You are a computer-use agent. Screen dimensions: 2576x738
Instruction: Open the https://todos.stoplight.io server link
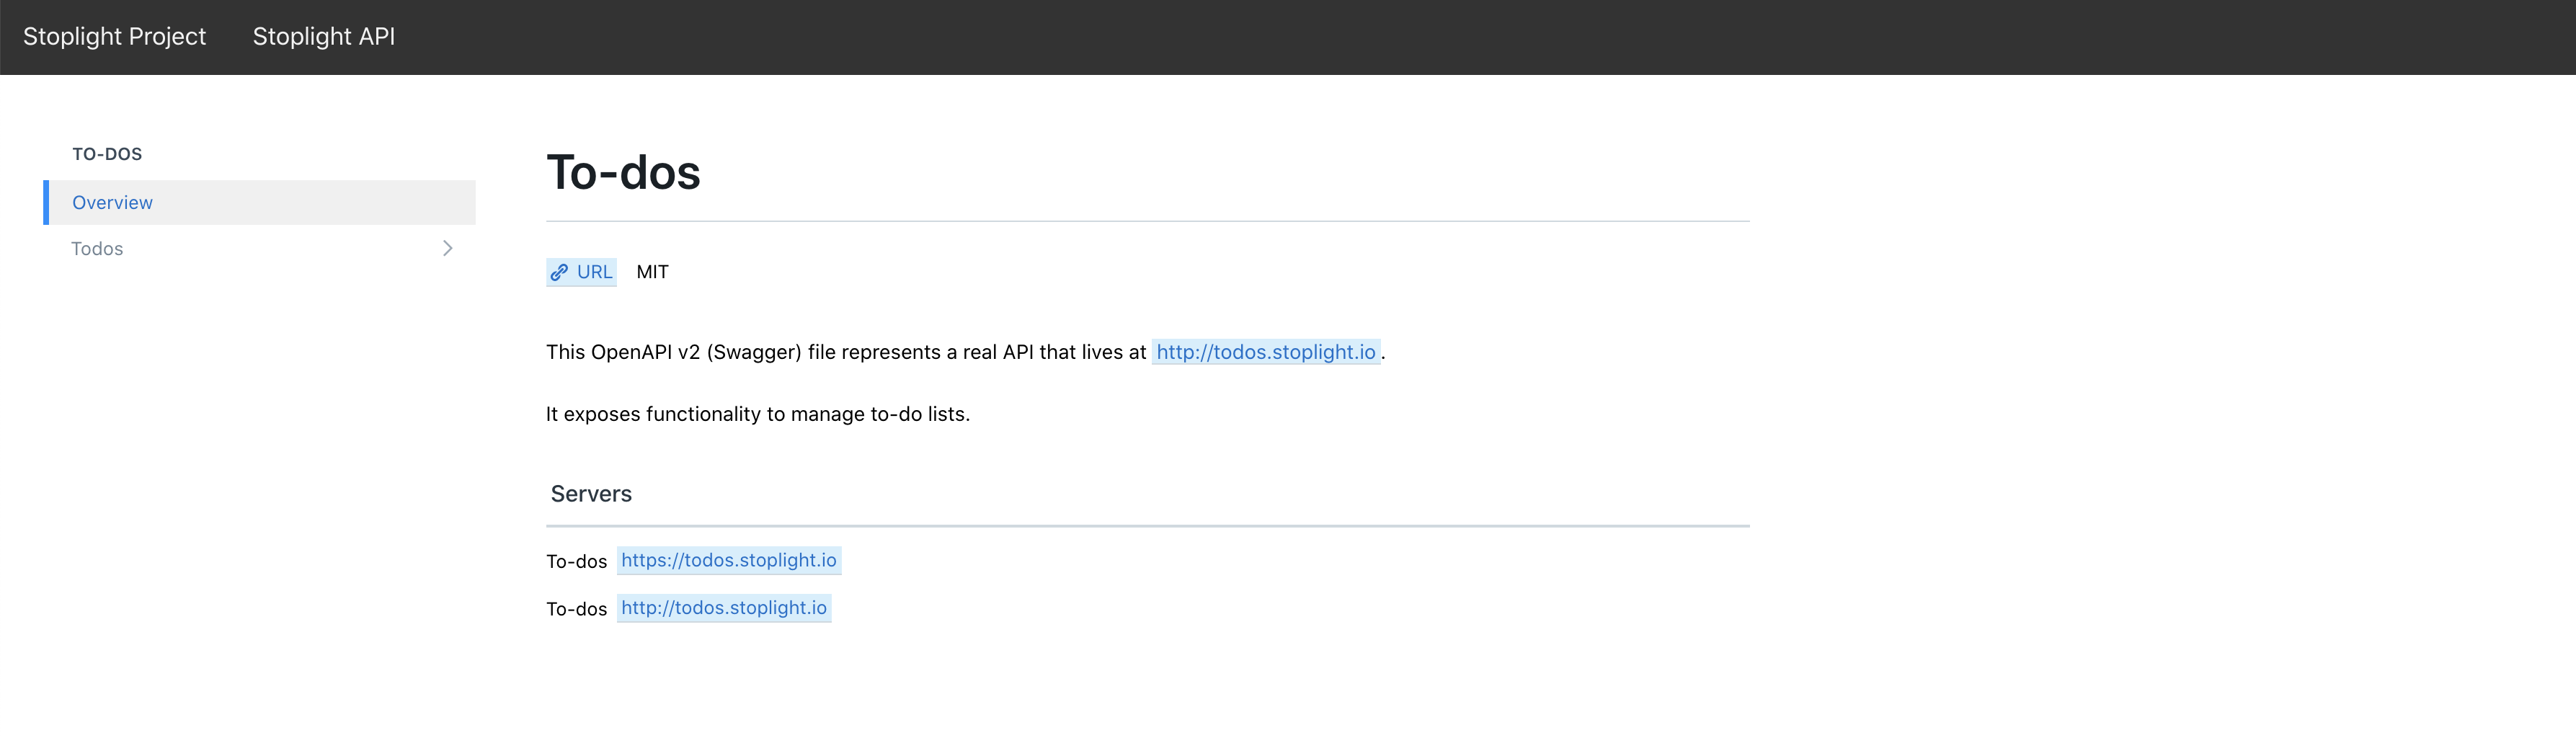729,560
